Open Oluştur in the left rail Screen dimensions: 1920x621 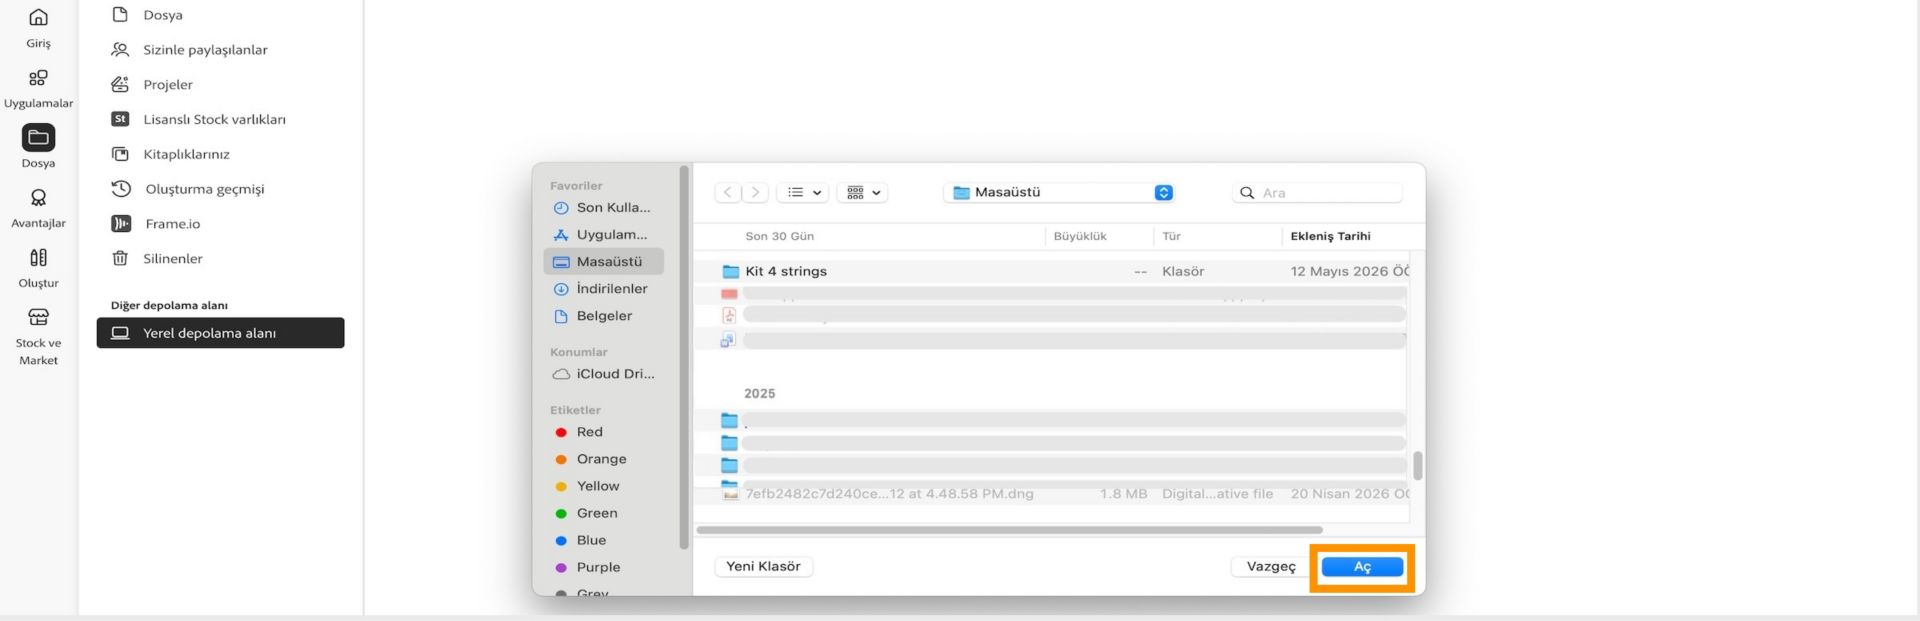click(38, 268)
